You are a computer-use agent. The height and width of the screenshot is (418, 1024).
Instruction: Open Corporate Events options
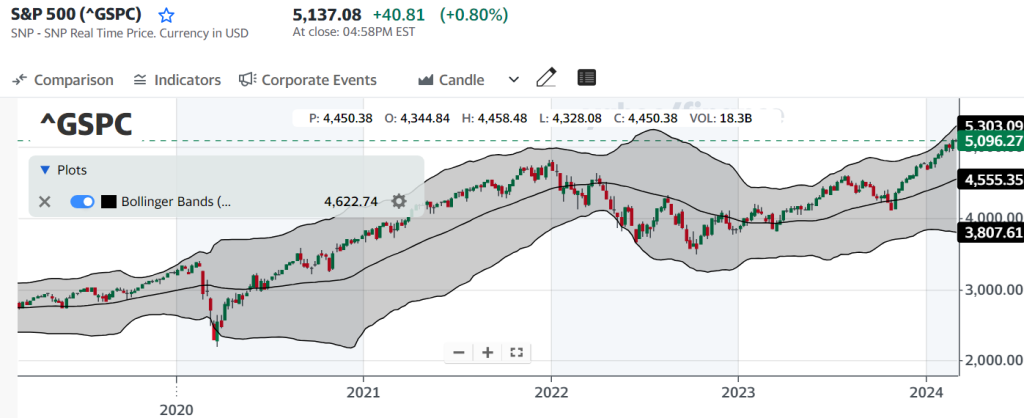(308, 80)
